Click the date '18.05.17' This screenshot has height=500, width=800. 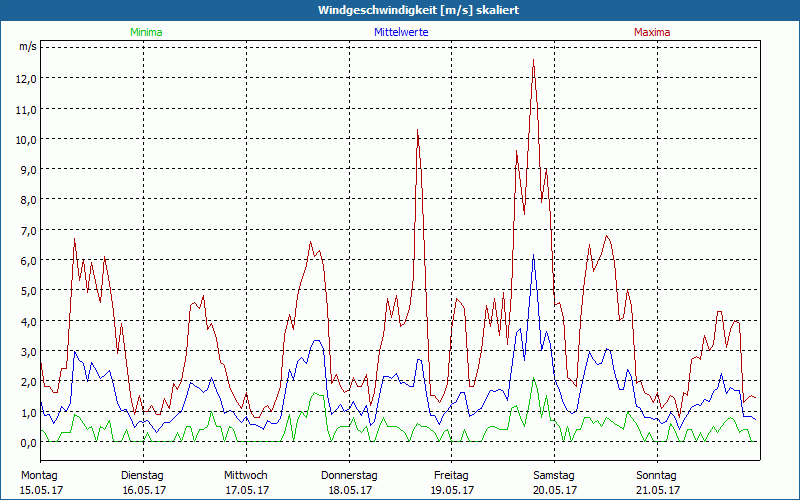350,491
